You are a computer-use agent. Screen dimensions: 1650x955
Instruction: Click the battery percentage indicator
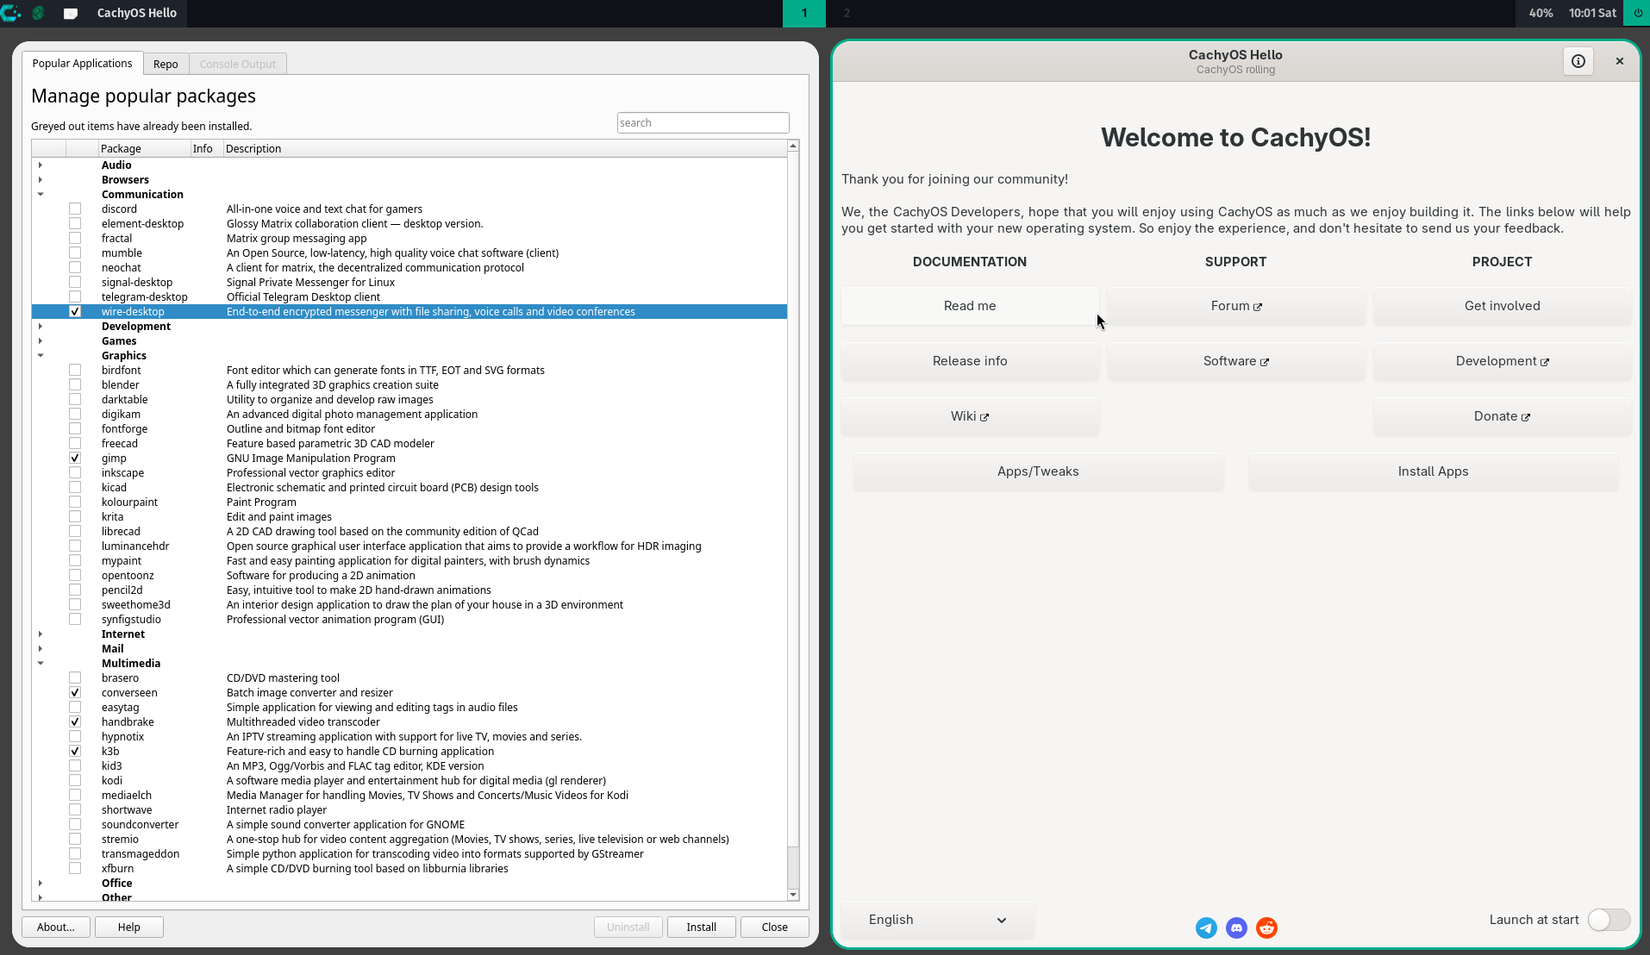pos(1540,13)
